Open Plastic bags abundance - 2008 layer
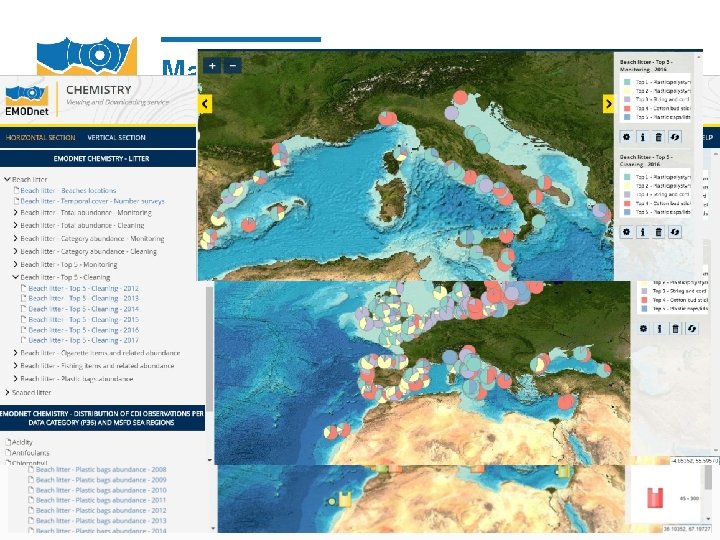The width and height of the screenshot is (720, 540). point(101,470)
